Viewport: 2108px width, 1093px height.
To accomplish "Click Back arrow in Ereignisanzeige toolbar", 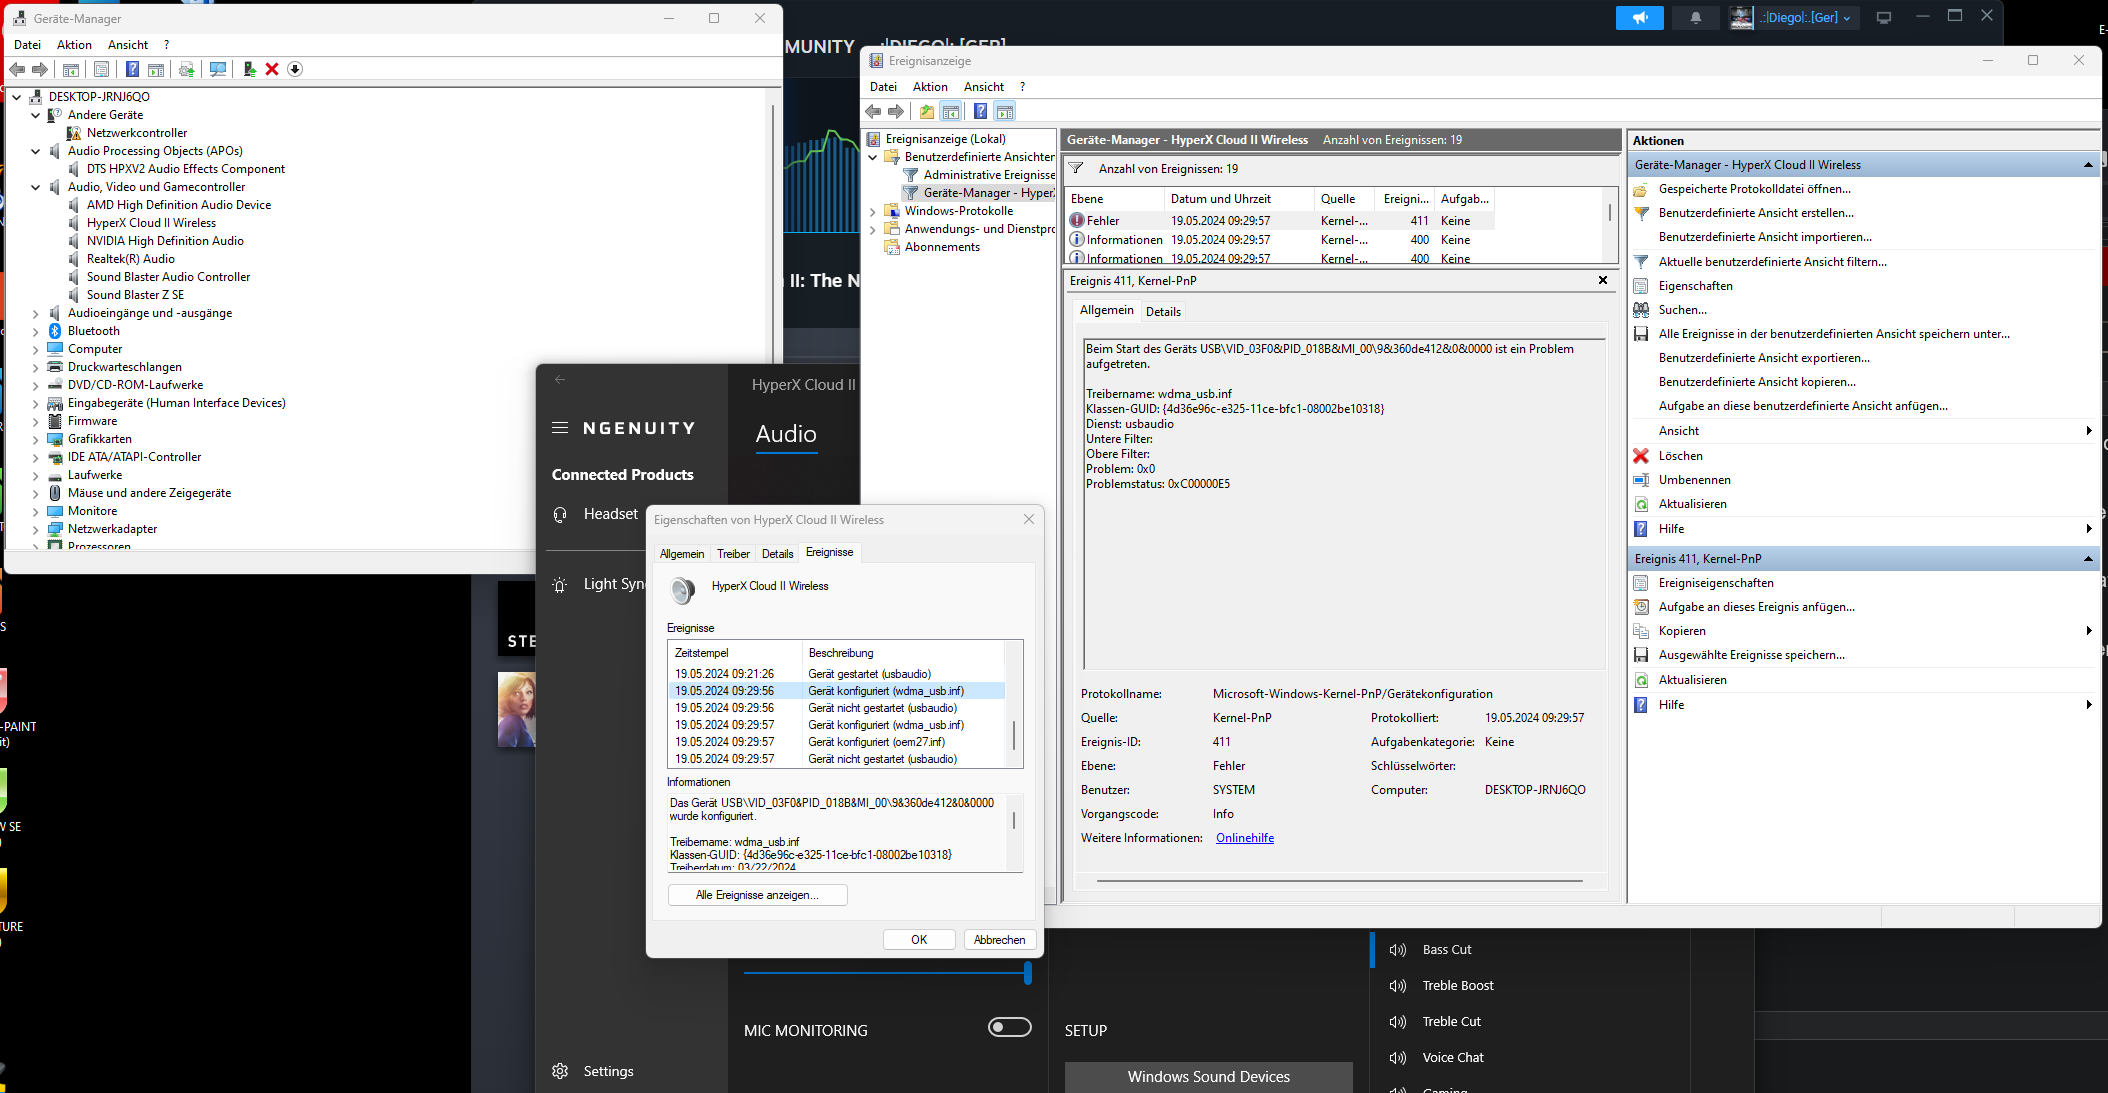I will pos(873,111).
